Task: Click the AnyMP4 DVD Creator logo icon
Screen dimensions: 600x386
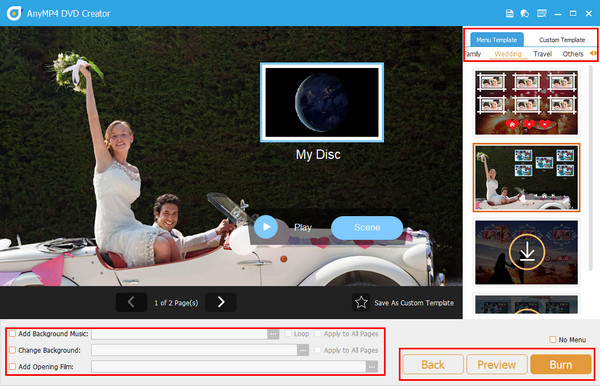Action: click(14, 13)
